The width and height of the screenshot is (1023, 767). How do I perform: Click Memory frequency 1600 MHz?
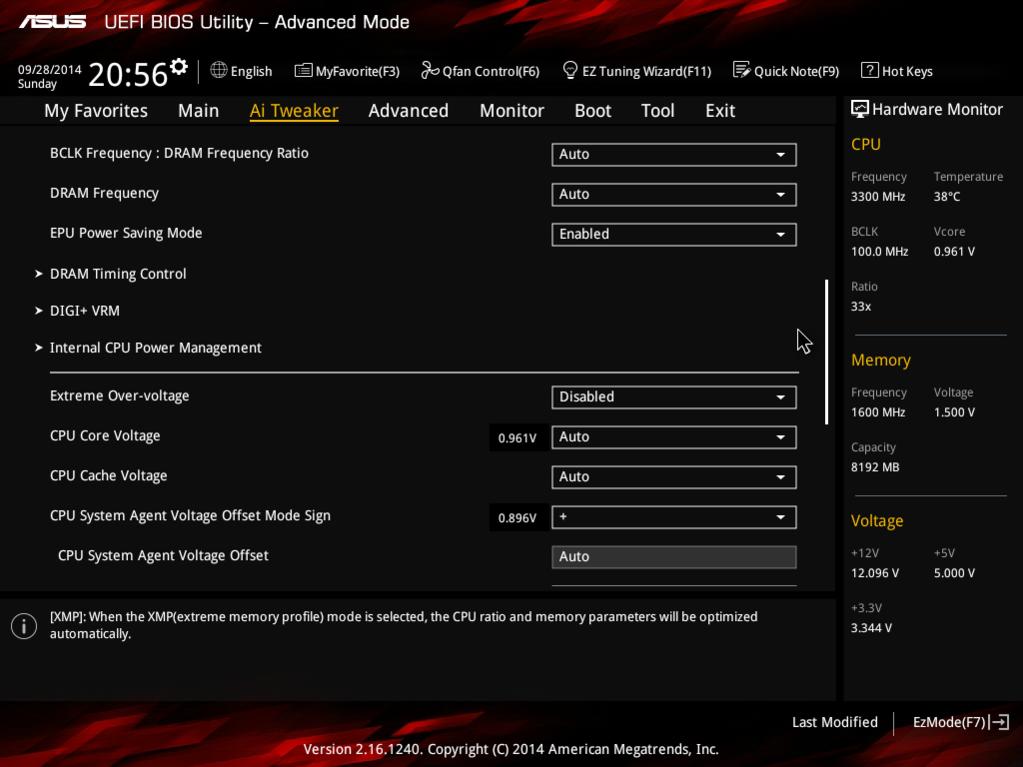[878, 412]
